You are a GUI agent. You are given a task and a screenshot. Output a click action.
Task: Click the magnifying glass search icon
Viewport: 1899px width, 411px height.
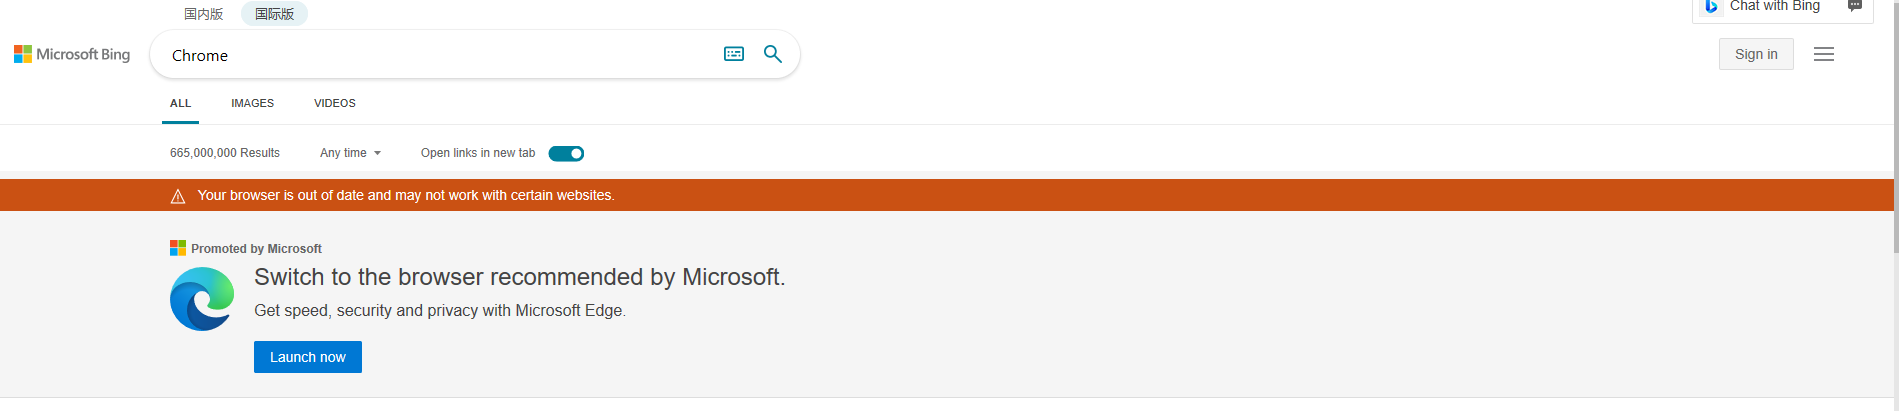pyautogui.click(x=773, y=54)
